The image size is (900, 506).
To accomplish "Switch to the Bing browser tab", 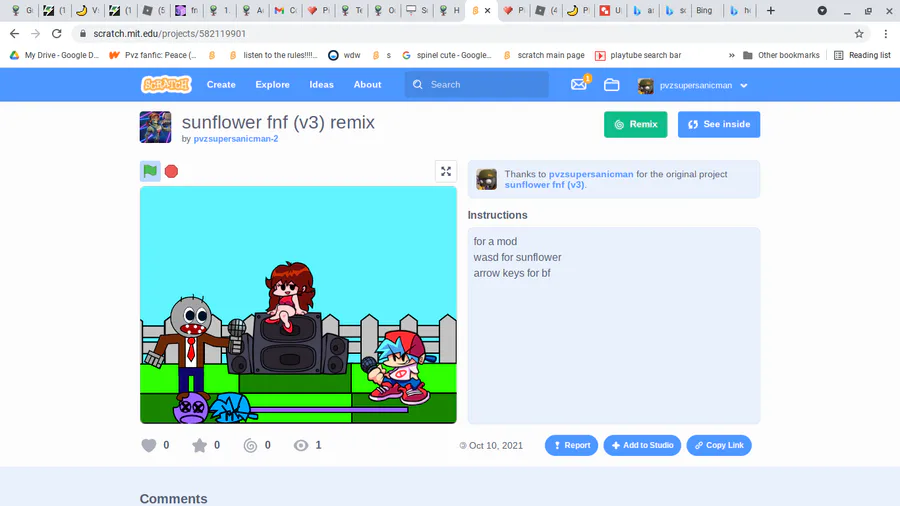I will coord(704,10).
